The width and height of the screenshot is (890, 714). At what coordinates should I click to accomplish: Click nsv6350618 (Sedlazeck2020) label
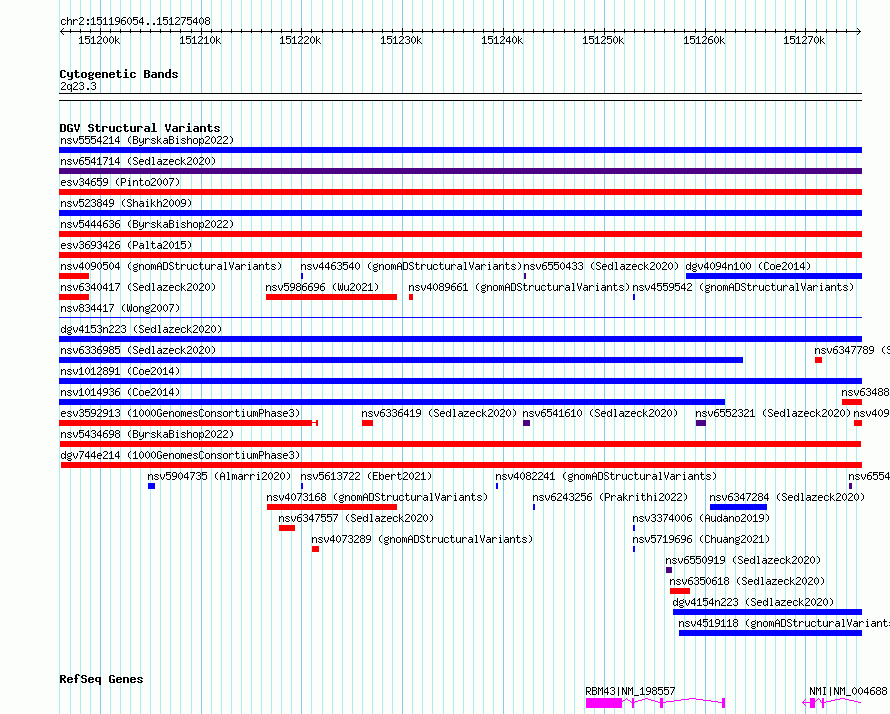point(747,581)
